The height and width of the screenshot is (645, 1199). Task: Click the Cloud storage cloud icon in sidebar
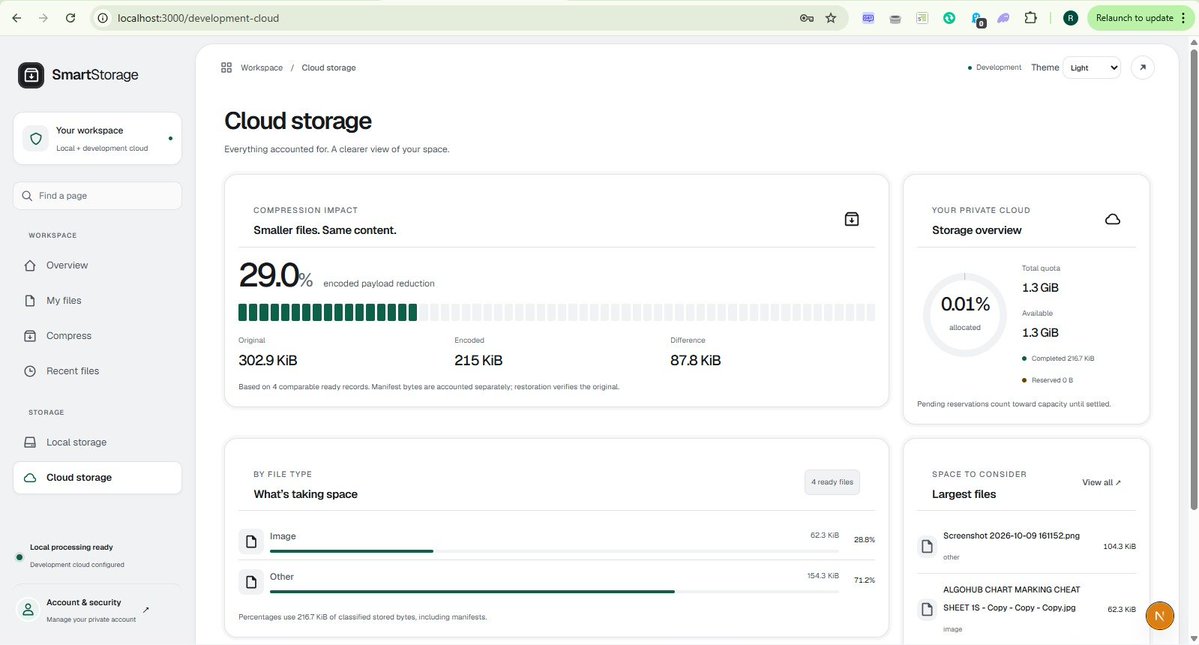coord(30,478)
